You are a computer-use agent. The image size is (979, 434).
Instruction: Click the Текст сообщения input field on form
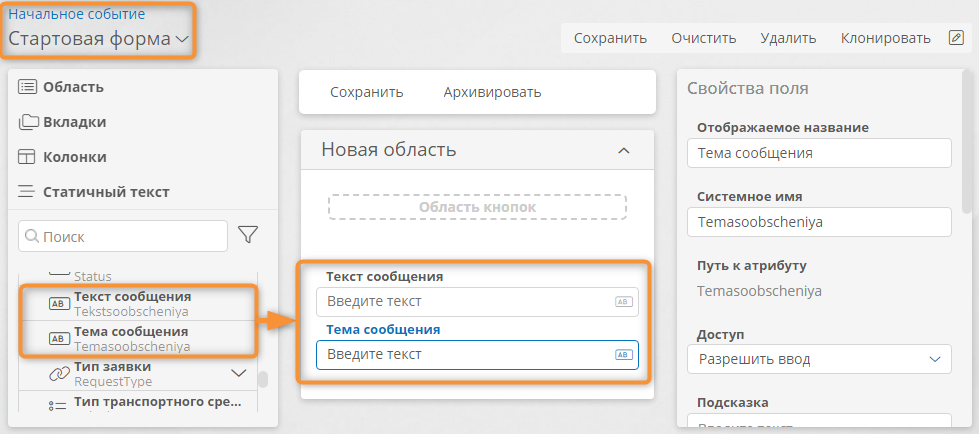point(477,302)
